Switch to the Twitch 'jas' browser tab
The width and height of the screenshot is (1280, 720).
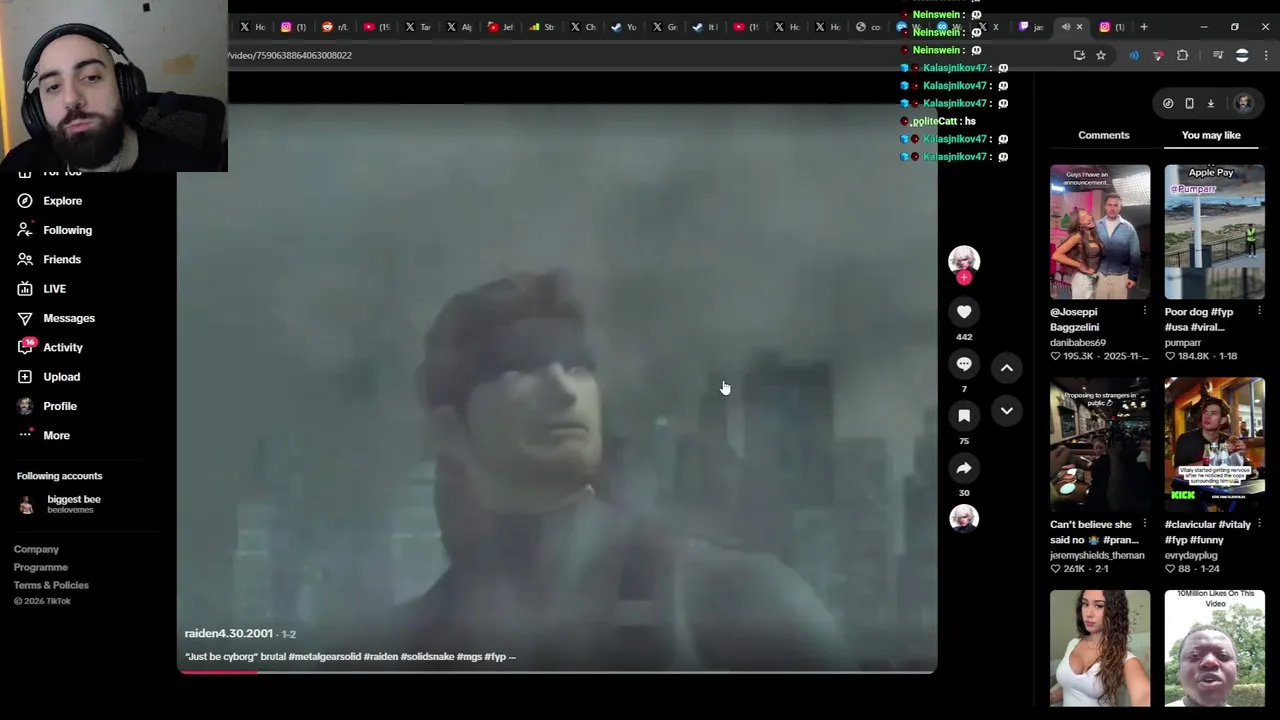(x=1030, y=27)
